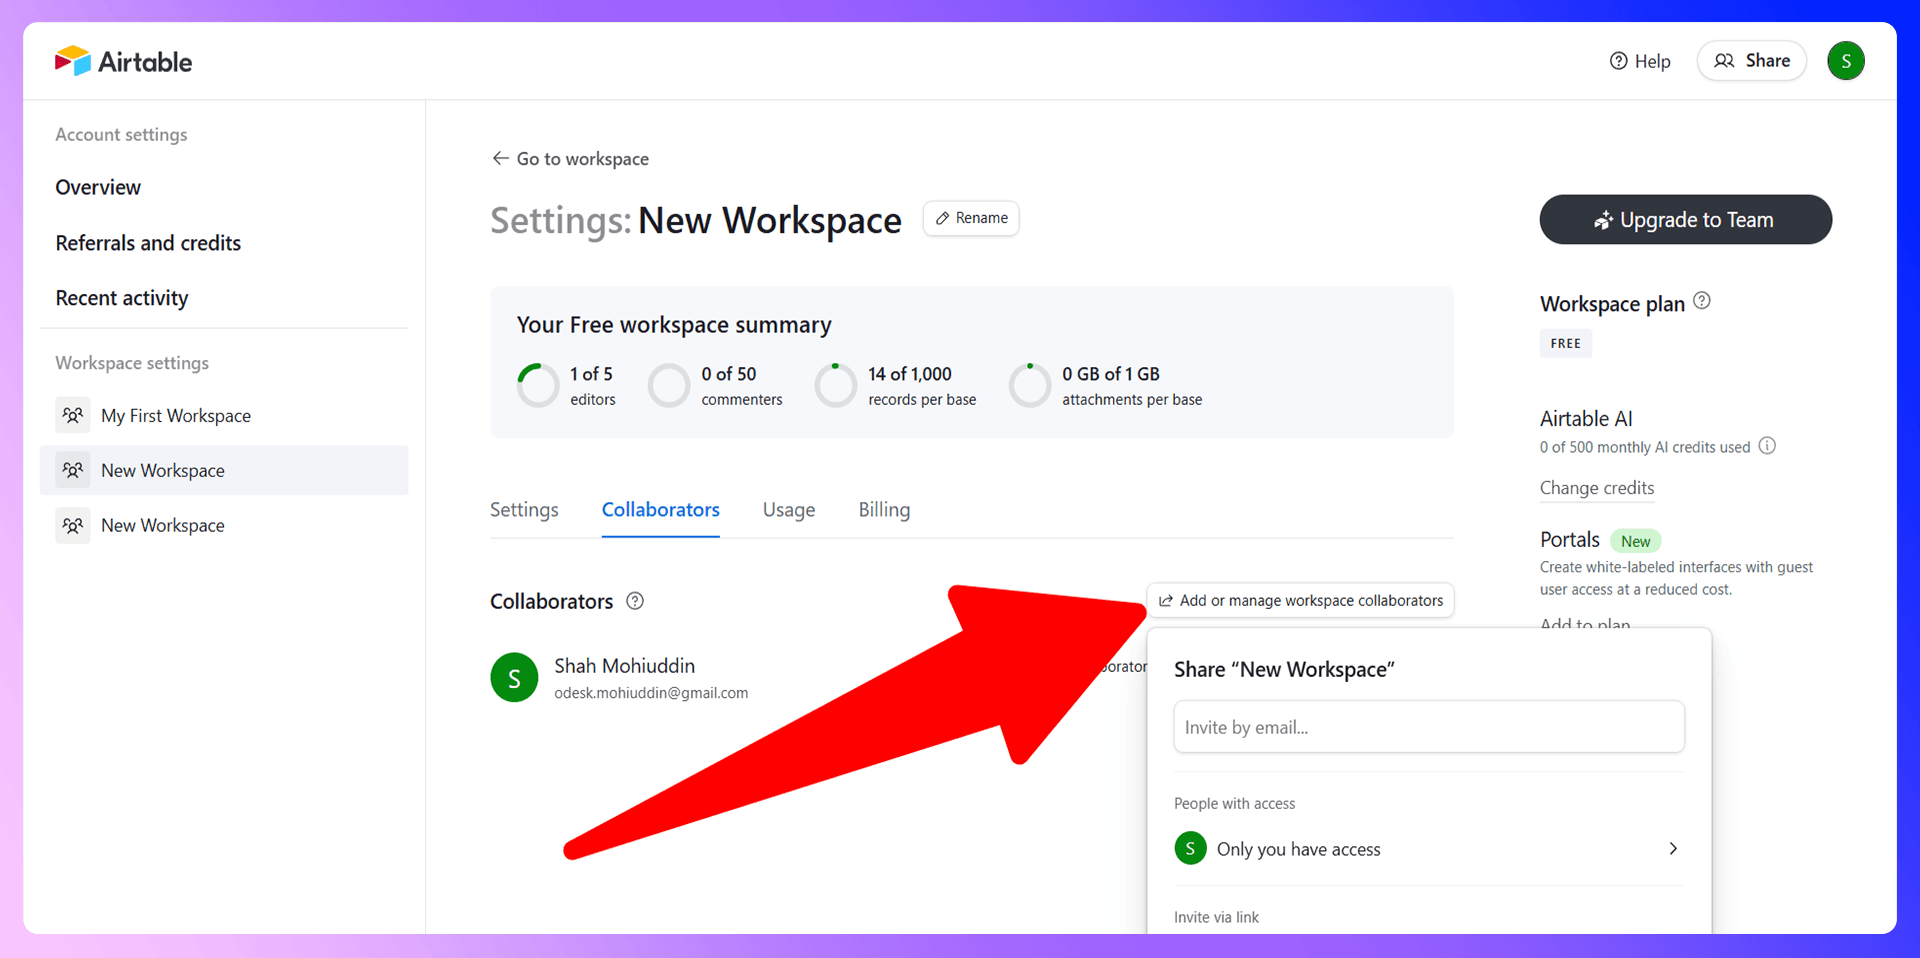
Task: Open Referrals and credits page
Action: pyautogui.click(x=148, y=243)
